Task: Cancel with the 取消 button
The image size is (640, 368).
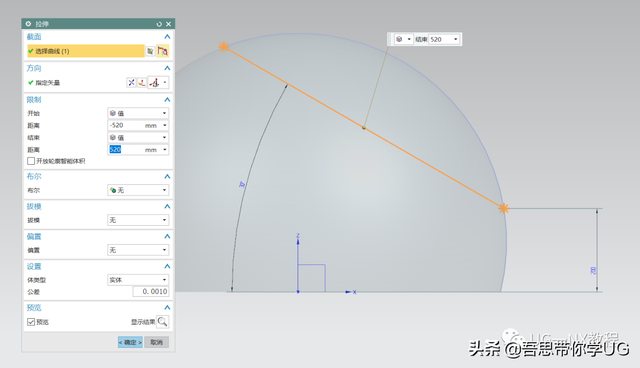Action: point(156,342)
